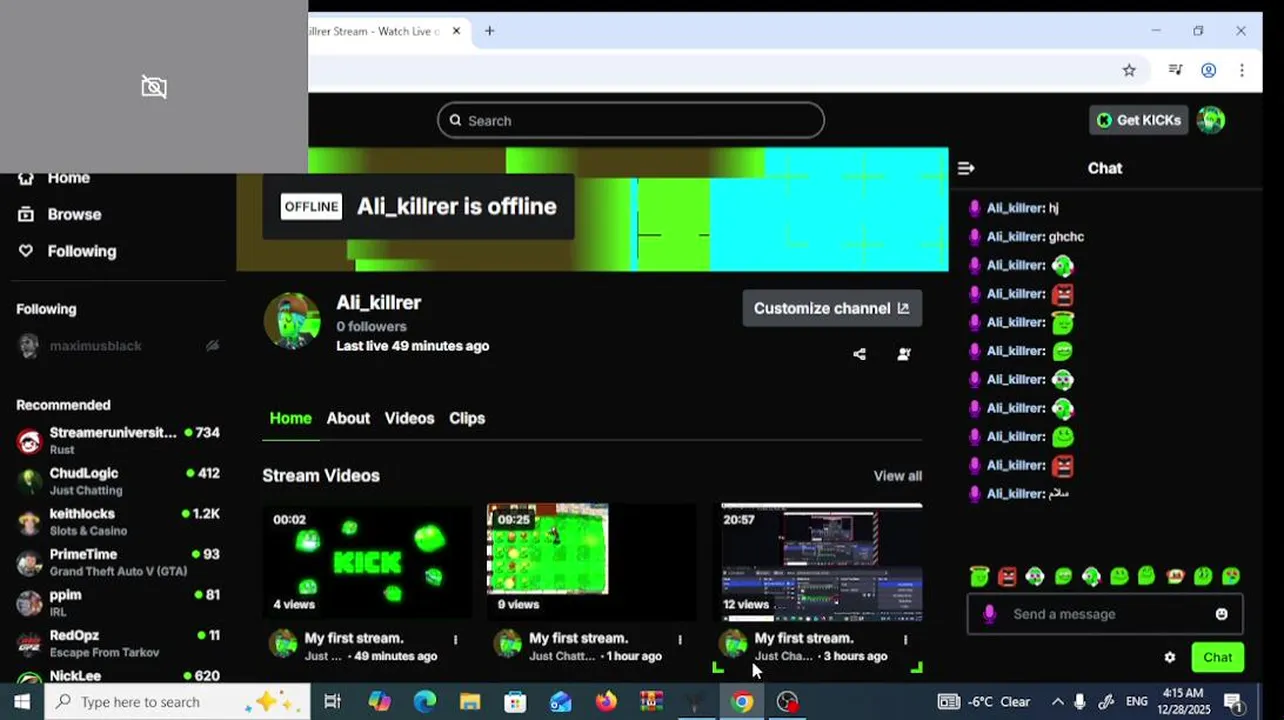Show hidden system tray icons
This screenshot has width=1284, height=720.
pyautogui.click(x=1057, y=702)
